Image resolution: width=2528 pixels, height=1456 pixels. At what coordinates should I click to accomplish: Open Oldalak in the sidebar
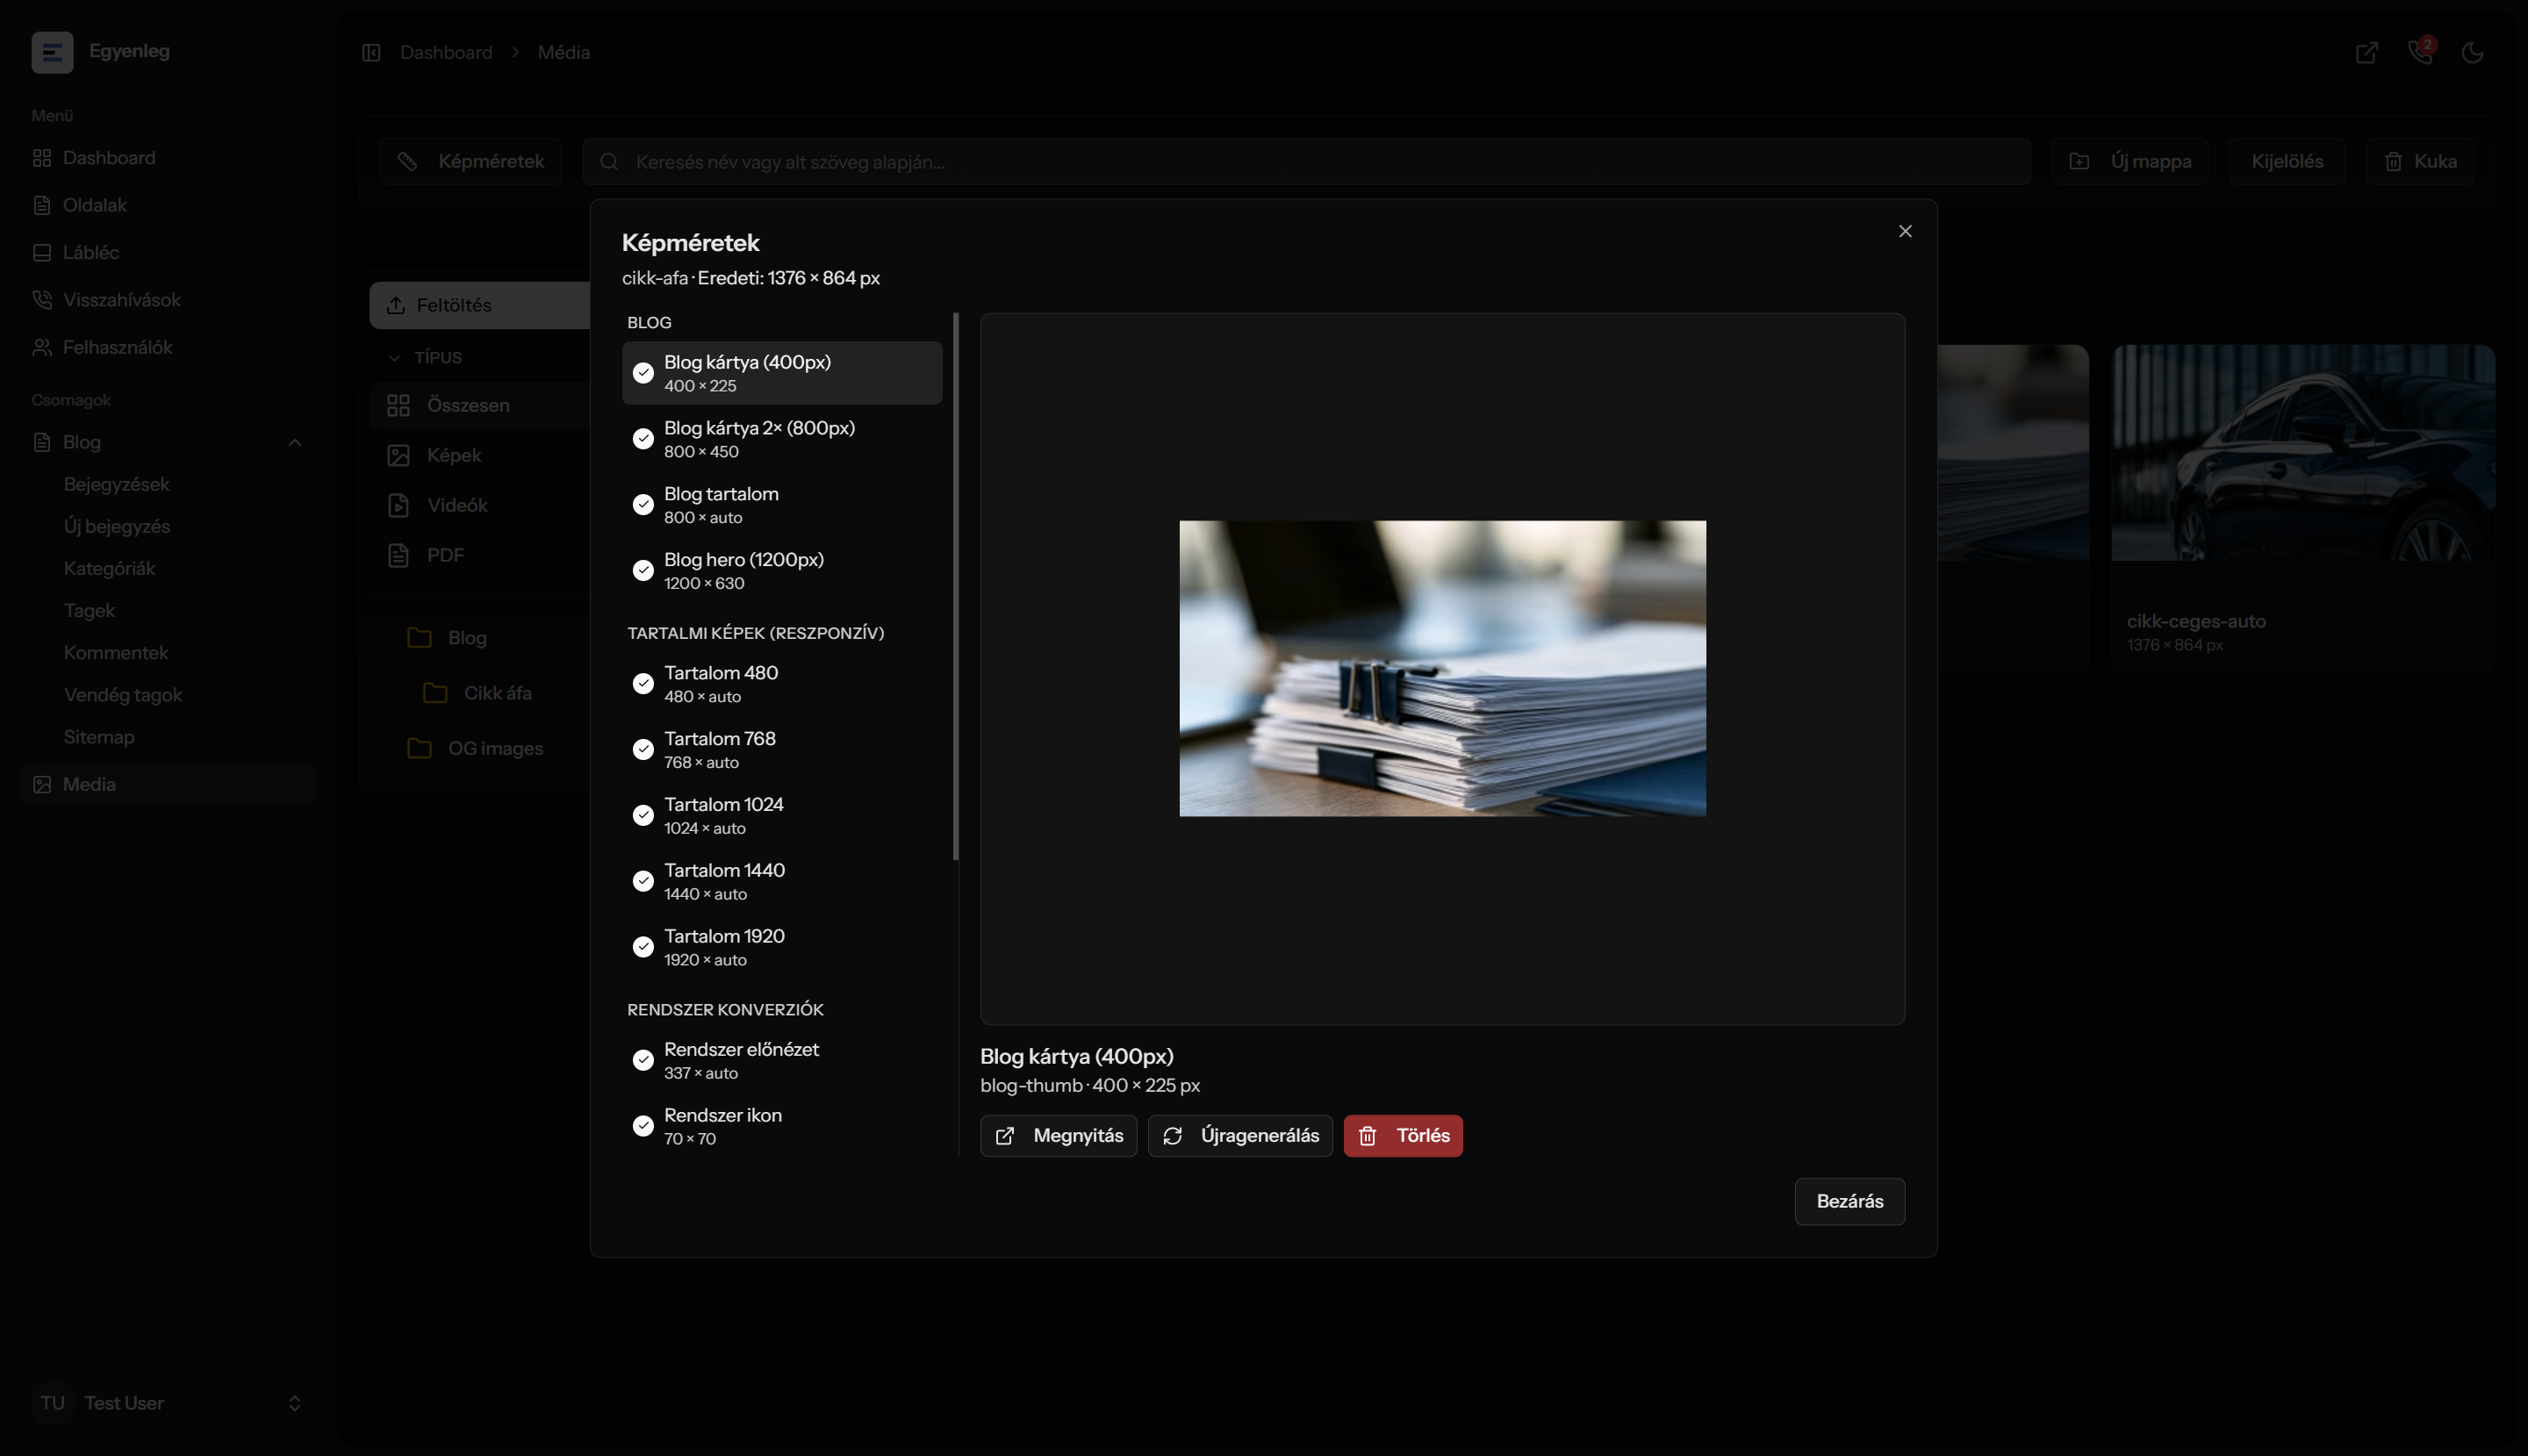[x=168, y=205]
